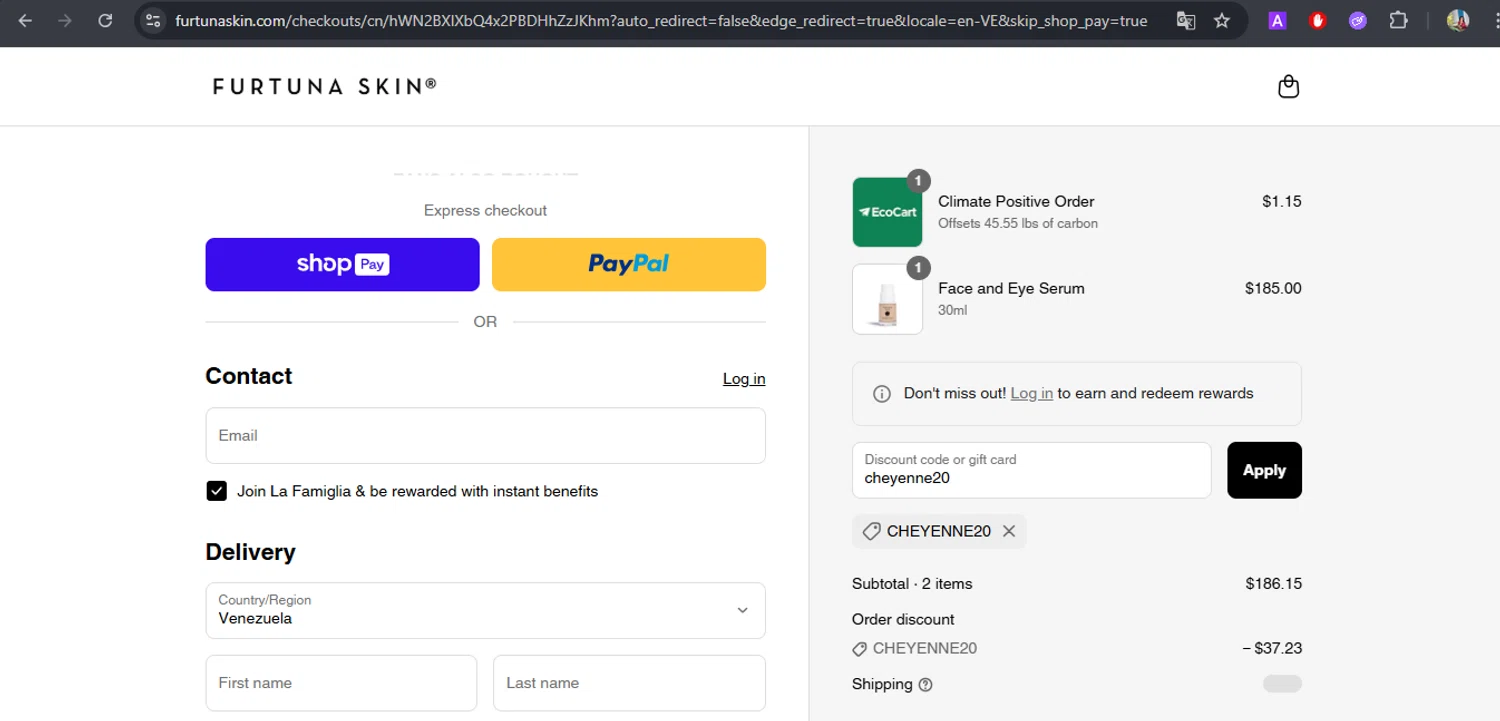This screenshot has height=721, width=1500.
Task: Click the translate page icon
Action: [x=1186, y=20]
